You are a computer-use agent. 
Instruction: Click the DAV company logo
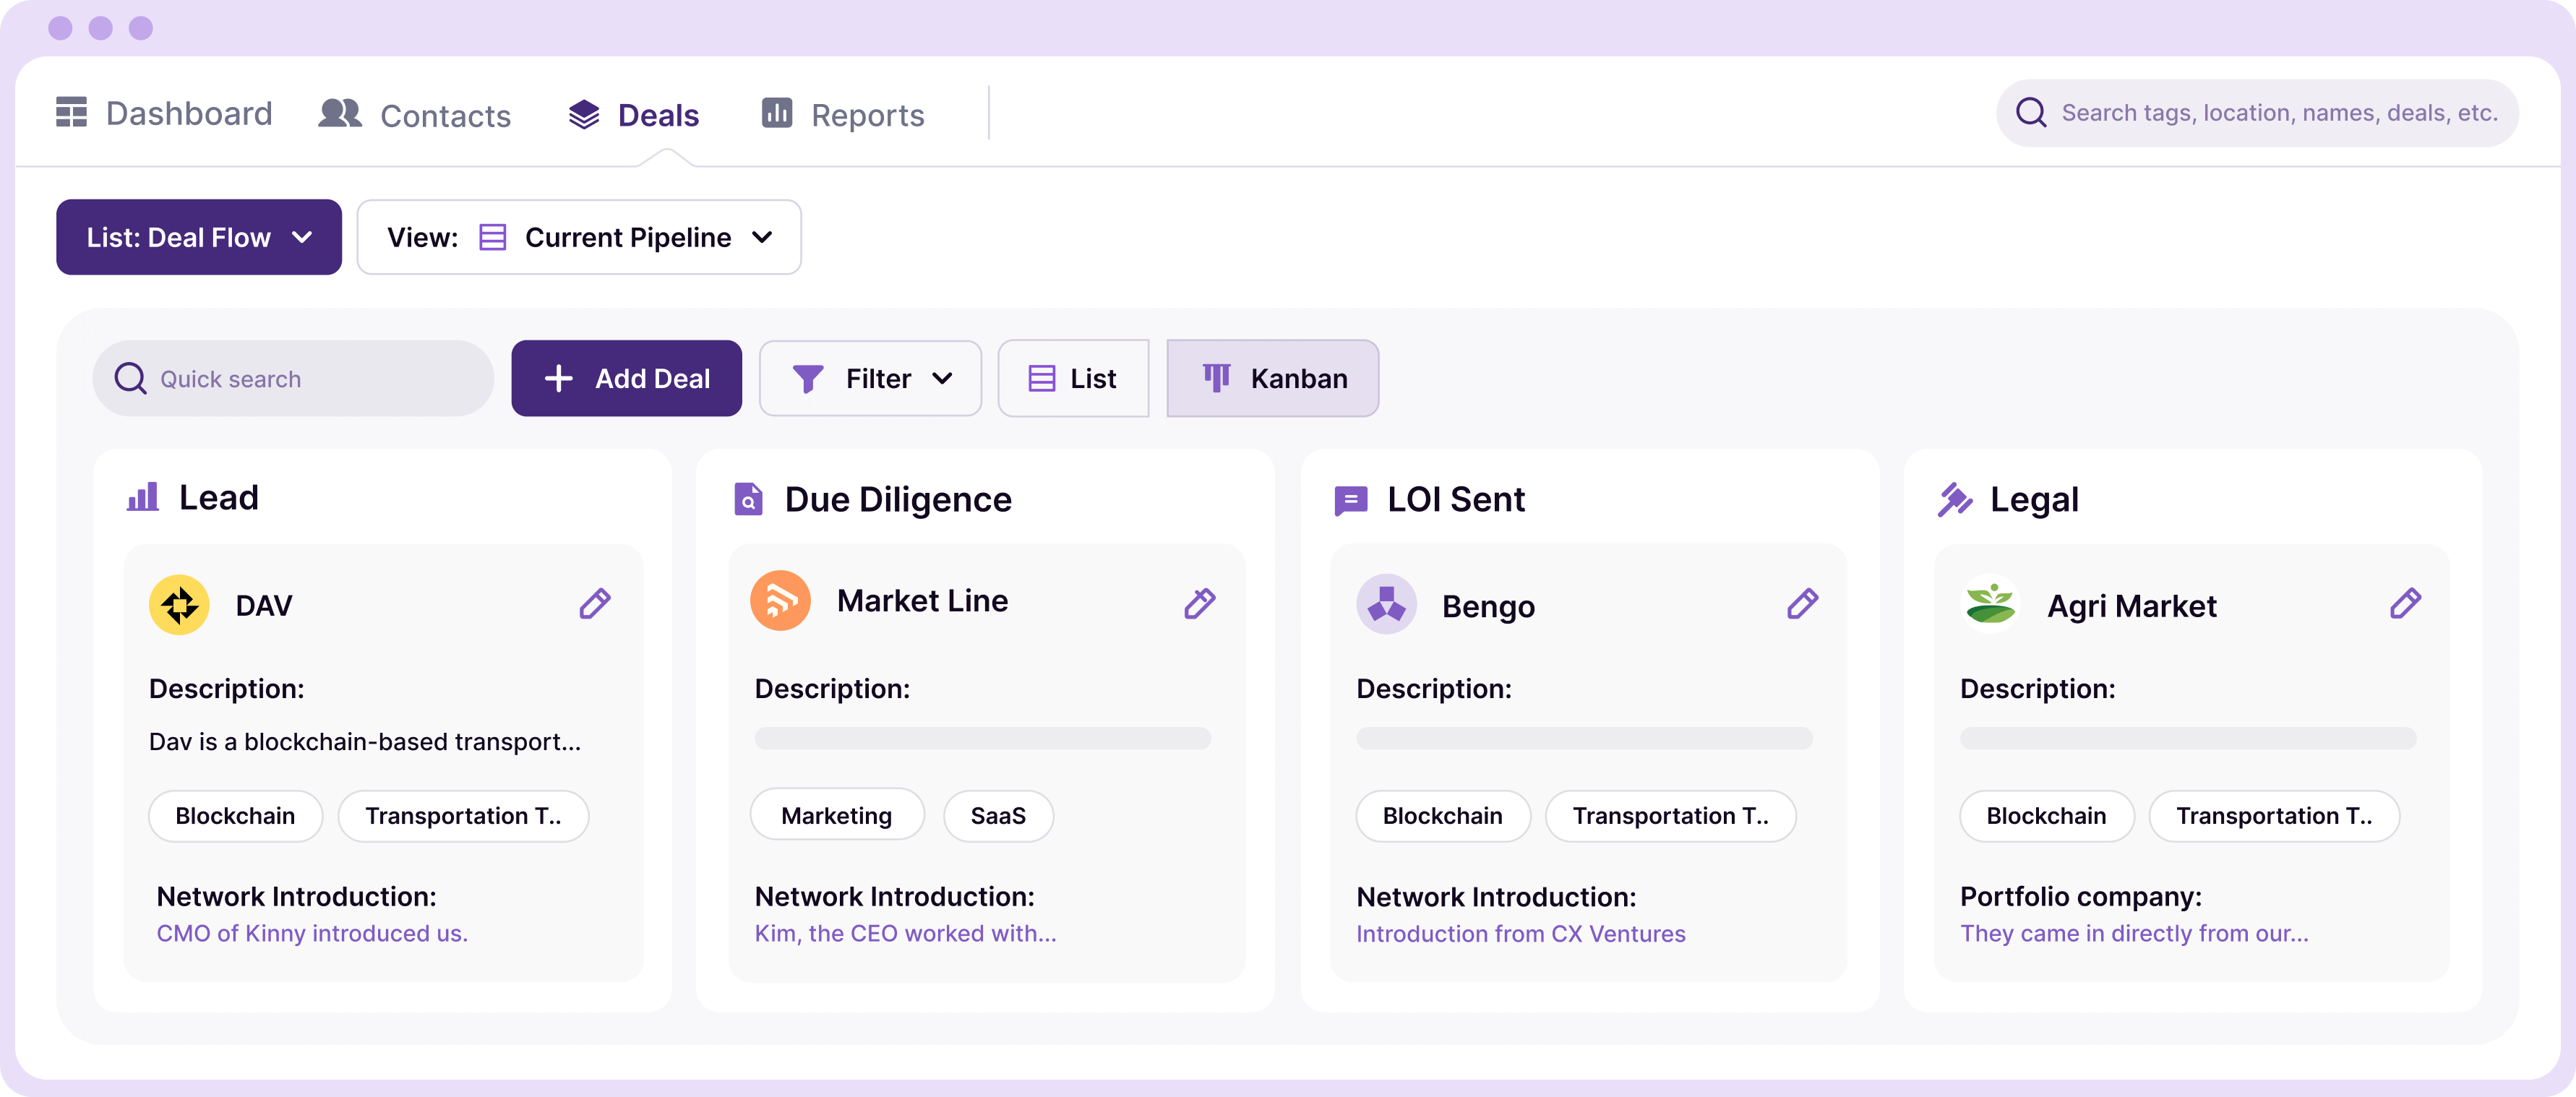point(179,604)
